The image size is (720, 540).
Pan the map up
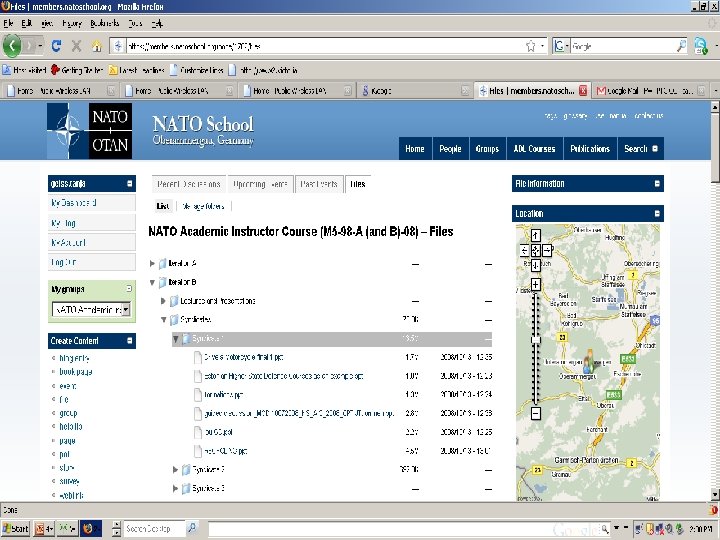pos(535,236)
